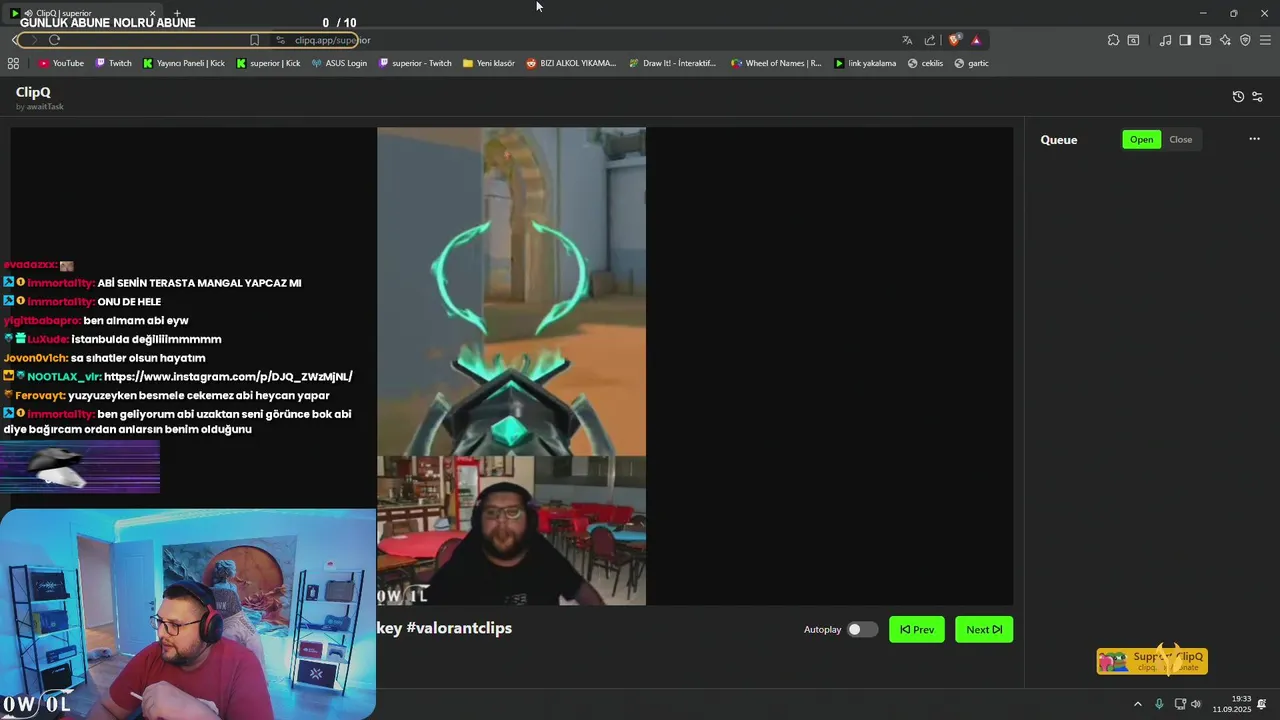Open Brave Shields lion icon

pyautogui.click(x=954, y=40)
